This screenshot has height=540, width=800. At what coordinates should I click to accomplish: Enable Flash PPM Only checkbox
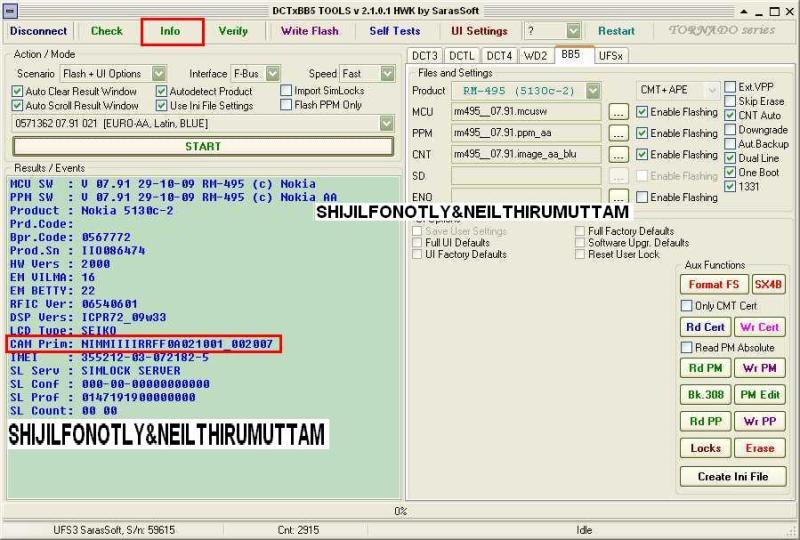click(286, 105)
